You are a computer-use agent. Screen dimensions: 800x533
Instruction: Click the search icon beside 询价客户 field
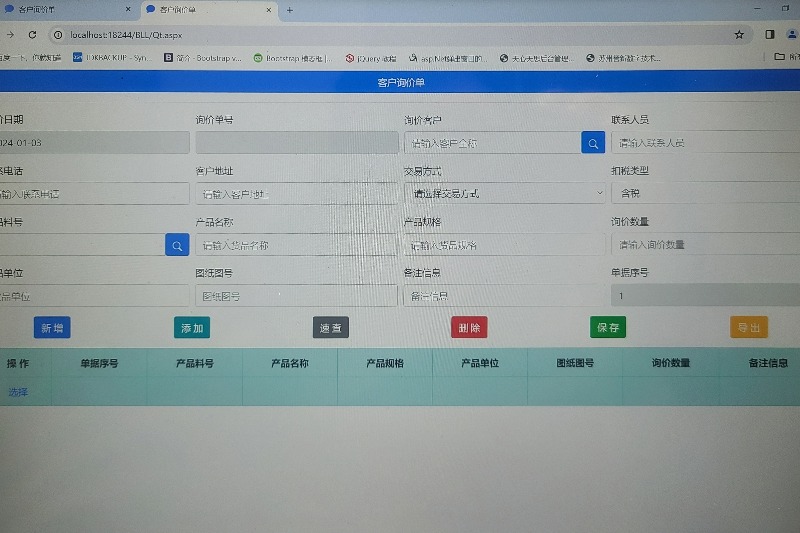click(x=593, y=142)
